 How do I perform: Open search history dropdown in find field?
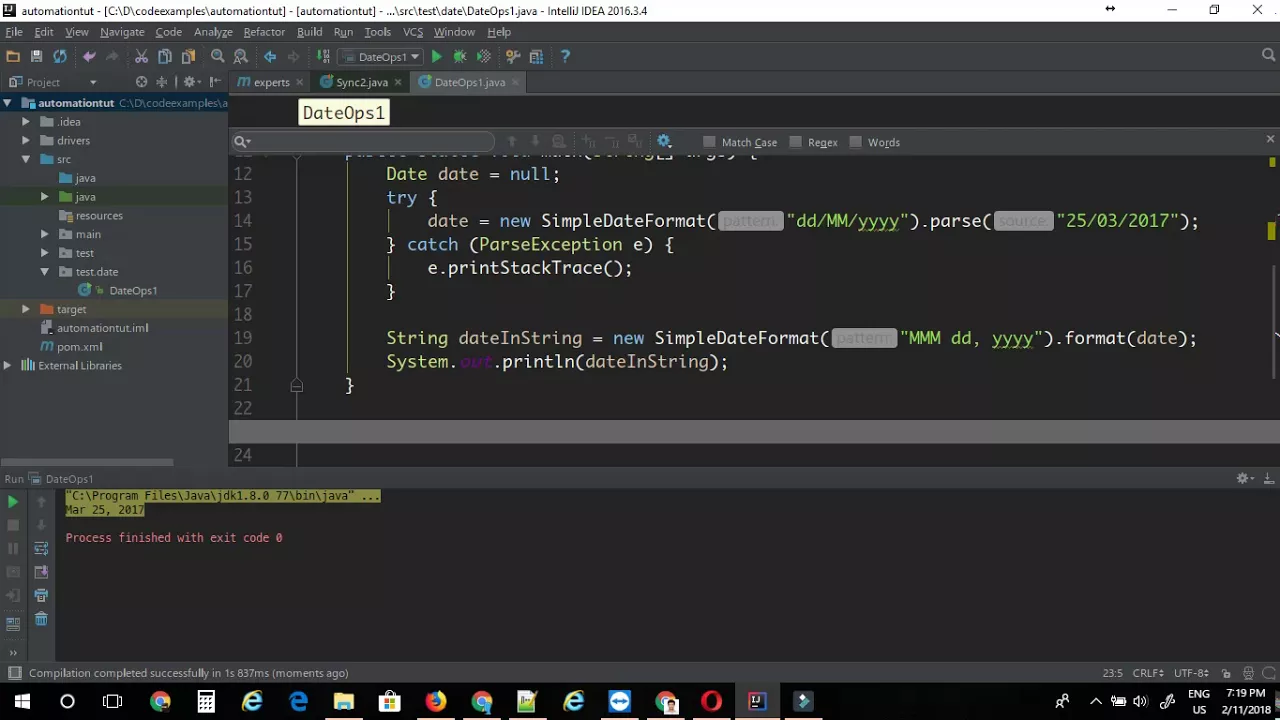242,142
